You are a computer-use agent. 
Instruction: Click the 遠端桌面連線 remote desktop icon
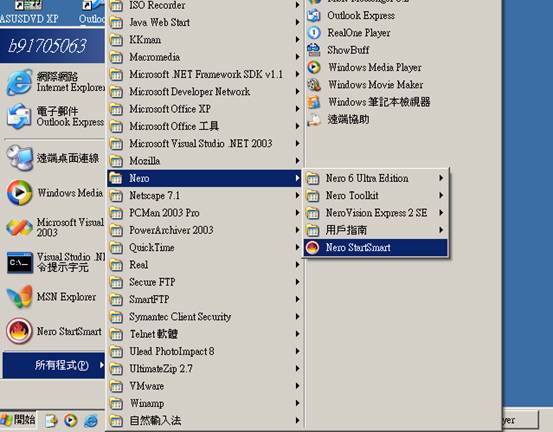(x=19, y=158)
